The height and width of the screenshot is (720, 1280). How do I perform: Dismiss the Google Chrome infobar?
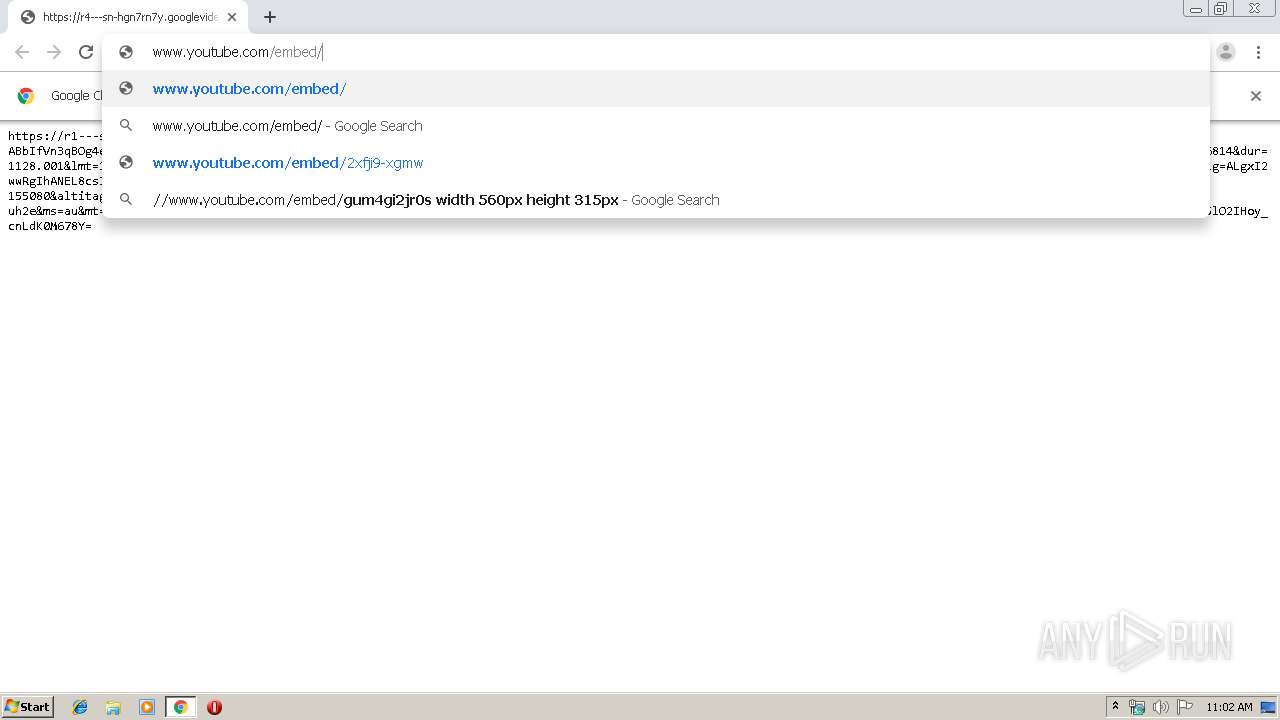tap(1256, 96)
